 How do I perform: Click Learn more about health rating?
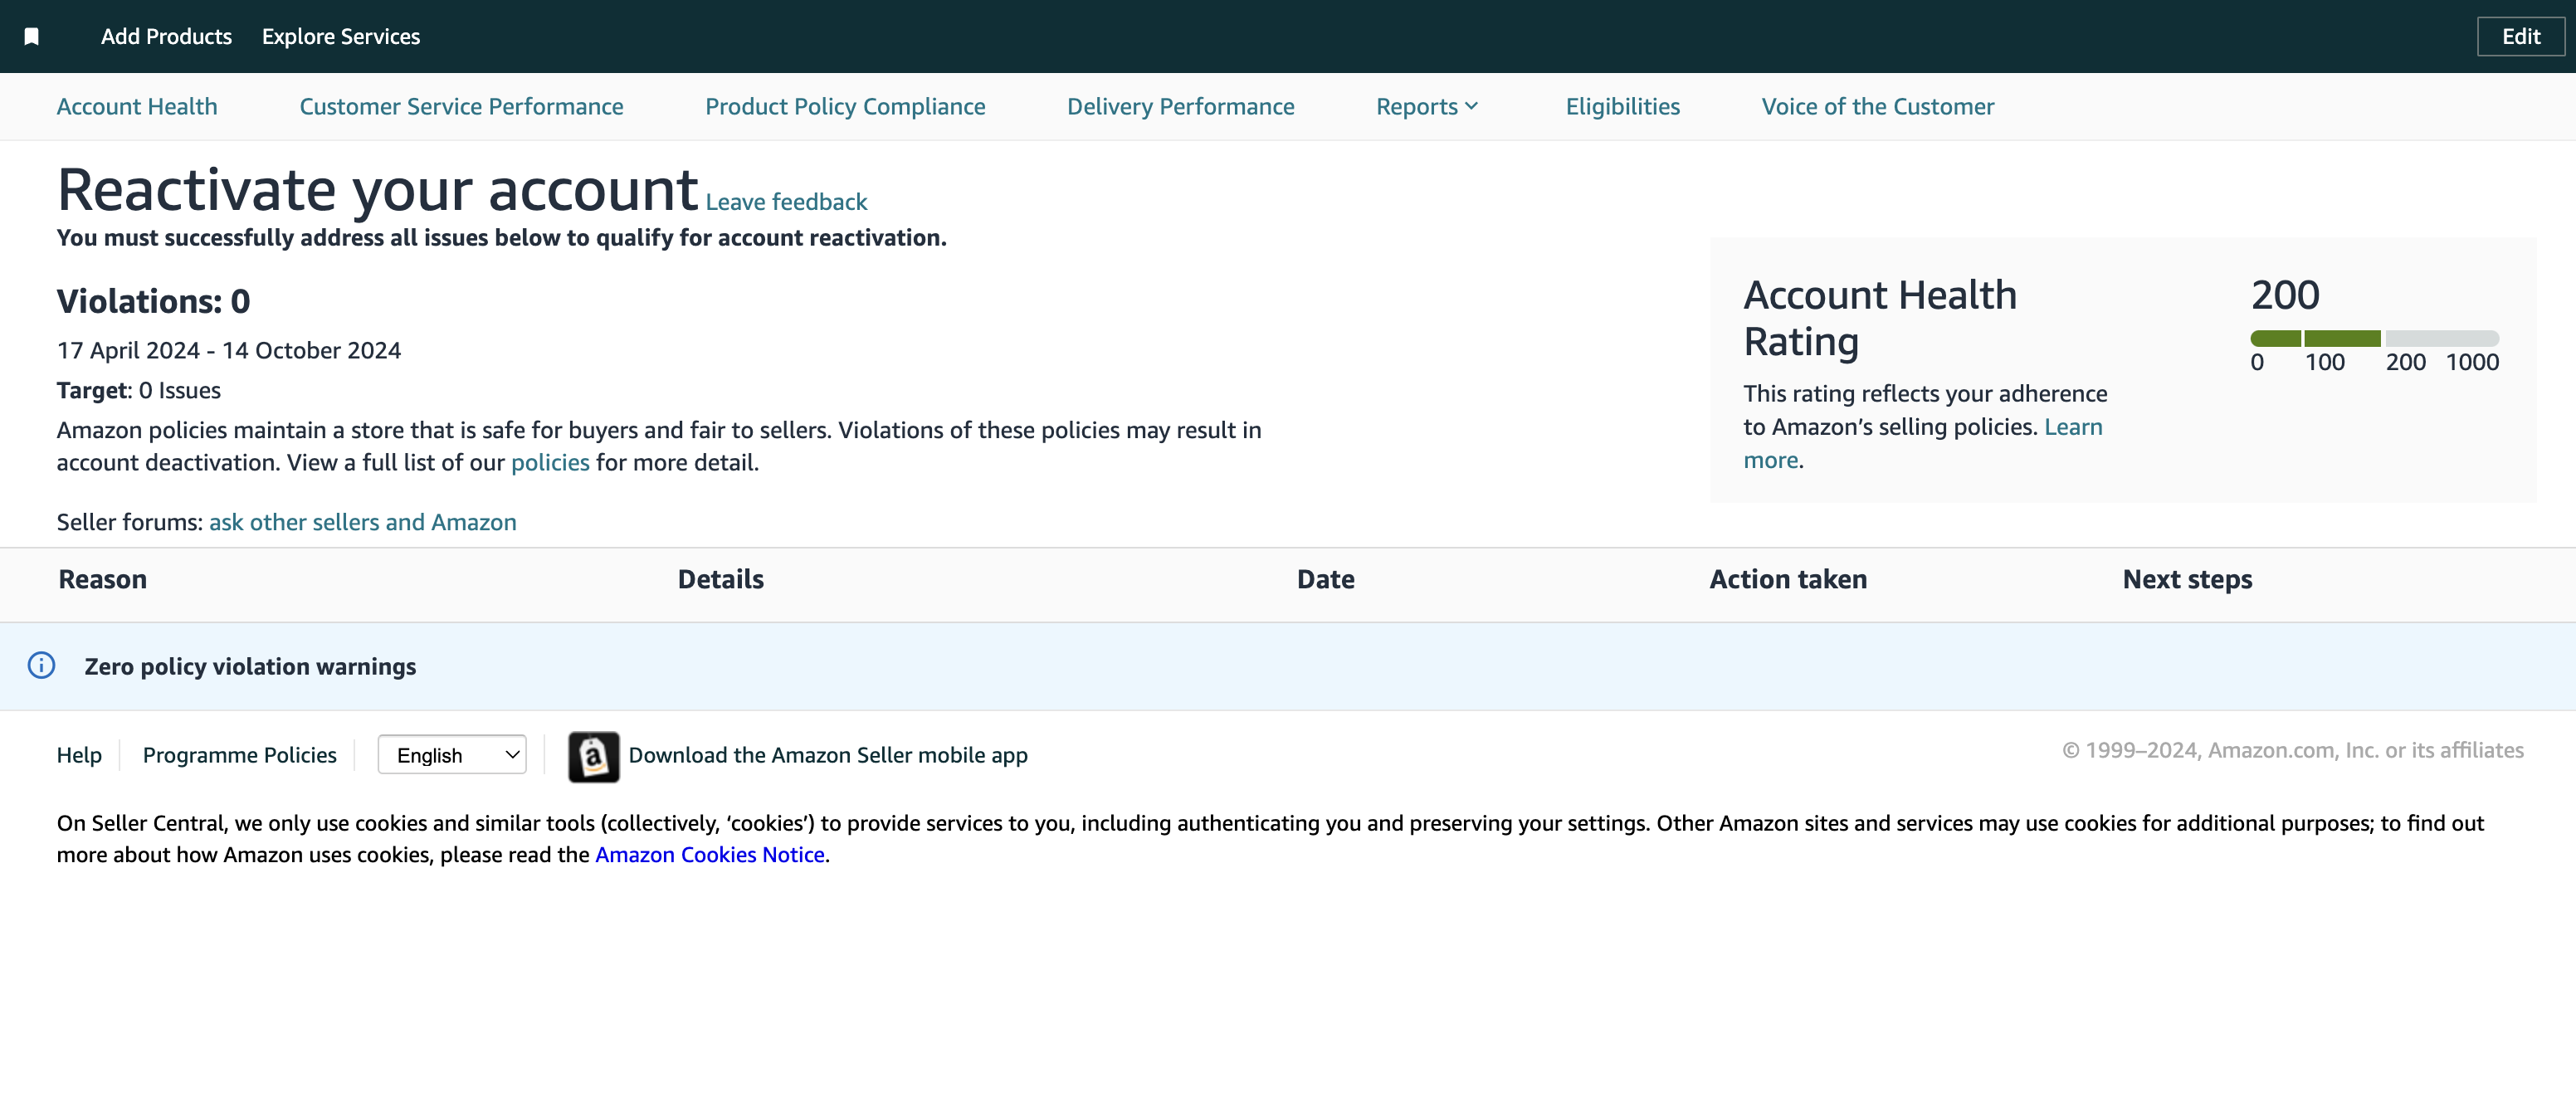tap(2072, 427)
